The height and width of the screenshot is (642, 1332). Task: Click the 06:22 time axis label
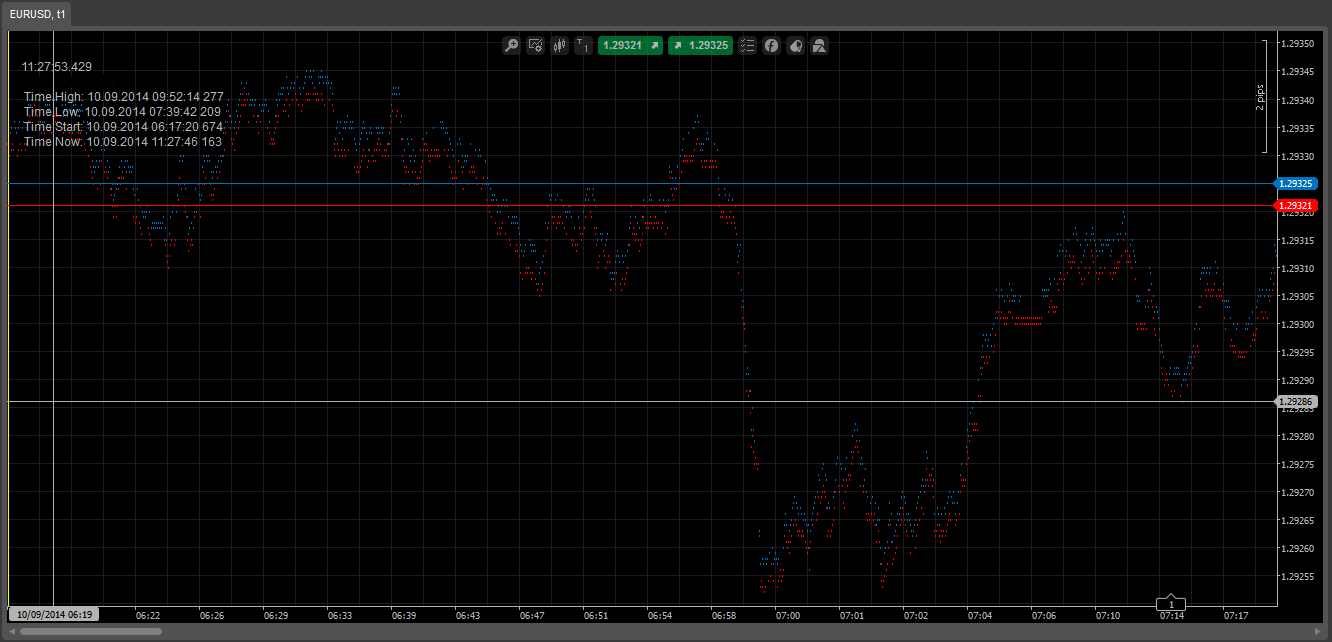148,615
